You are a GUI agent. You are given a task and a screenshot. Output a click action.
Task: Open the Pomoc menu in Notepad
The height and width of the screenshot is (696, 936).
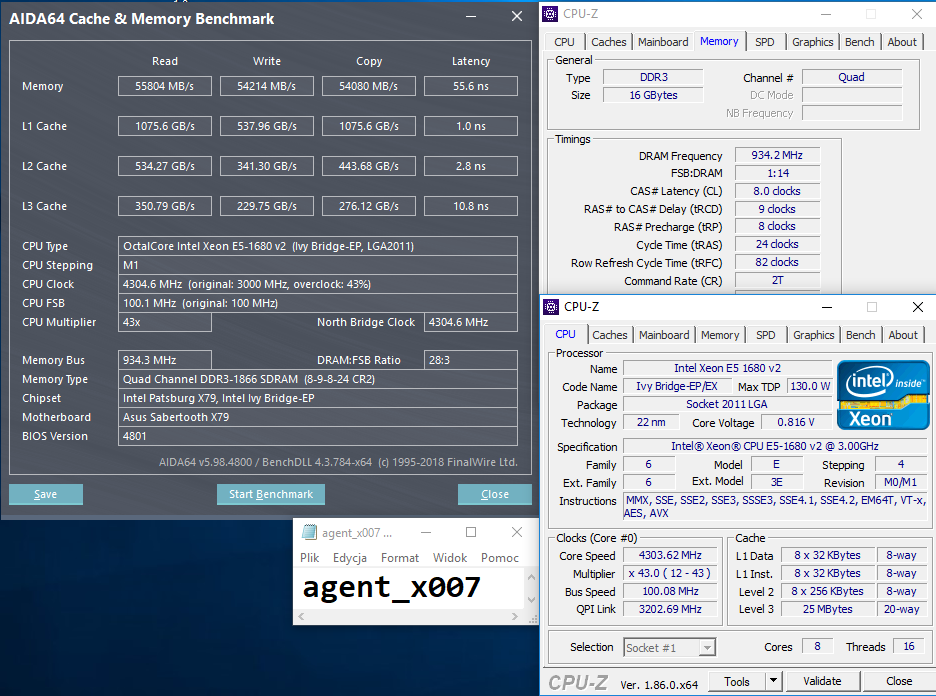click(500, 558)
